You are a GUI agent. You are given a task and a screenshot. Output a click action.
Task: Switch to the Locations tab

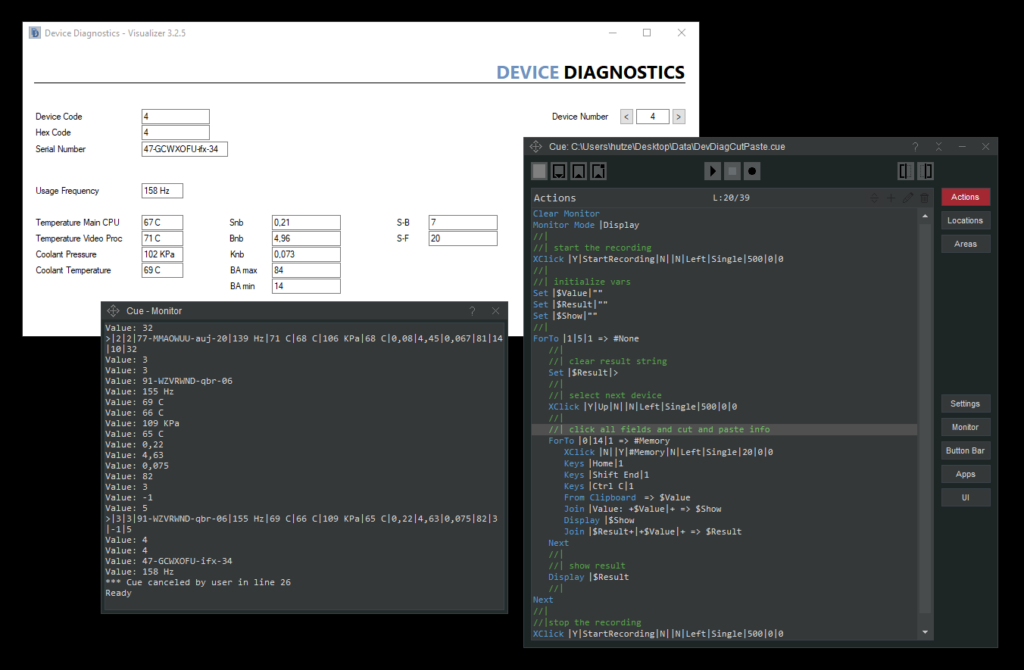point(965,221)
